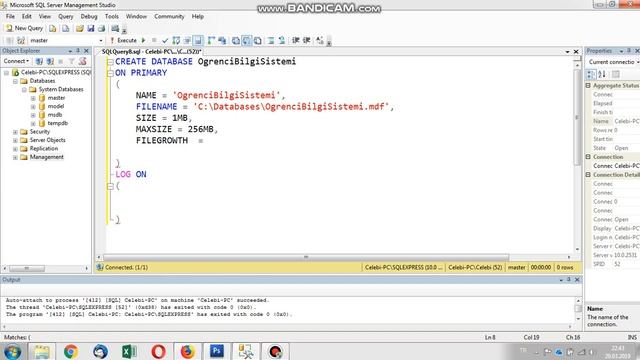Open the Connect dropdown in Object Explorer
Viewport: 640px width, 360px height.
point(16,61)
